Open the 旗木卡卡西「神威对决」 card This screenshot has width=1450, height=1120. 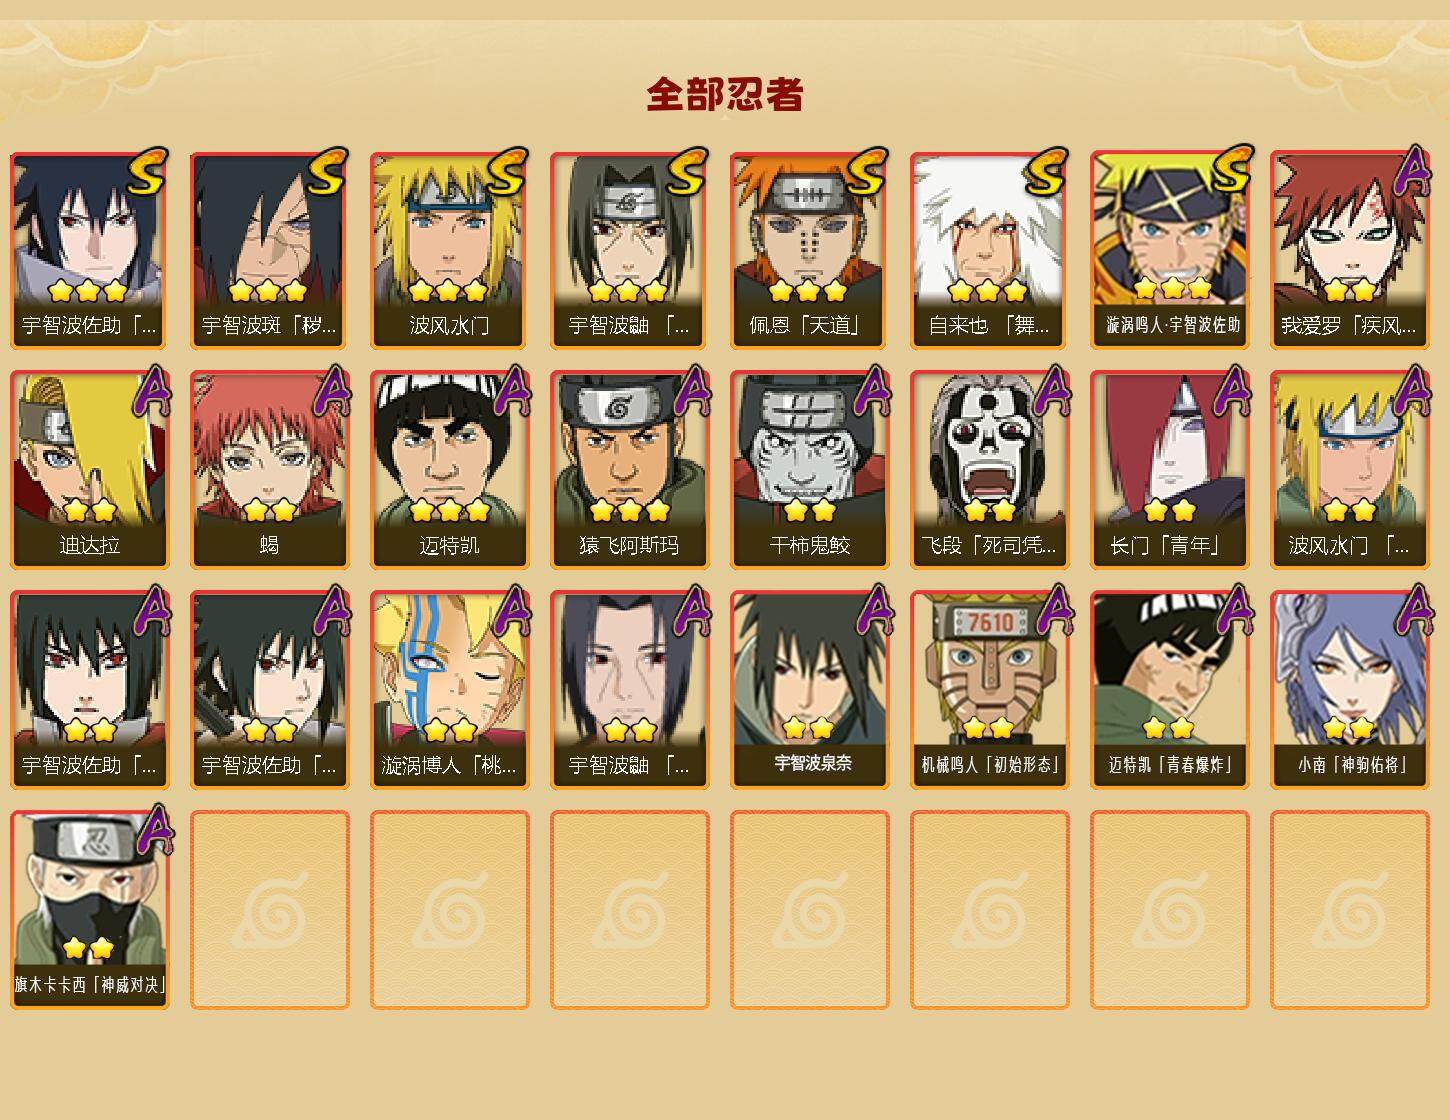coord(89,910)
